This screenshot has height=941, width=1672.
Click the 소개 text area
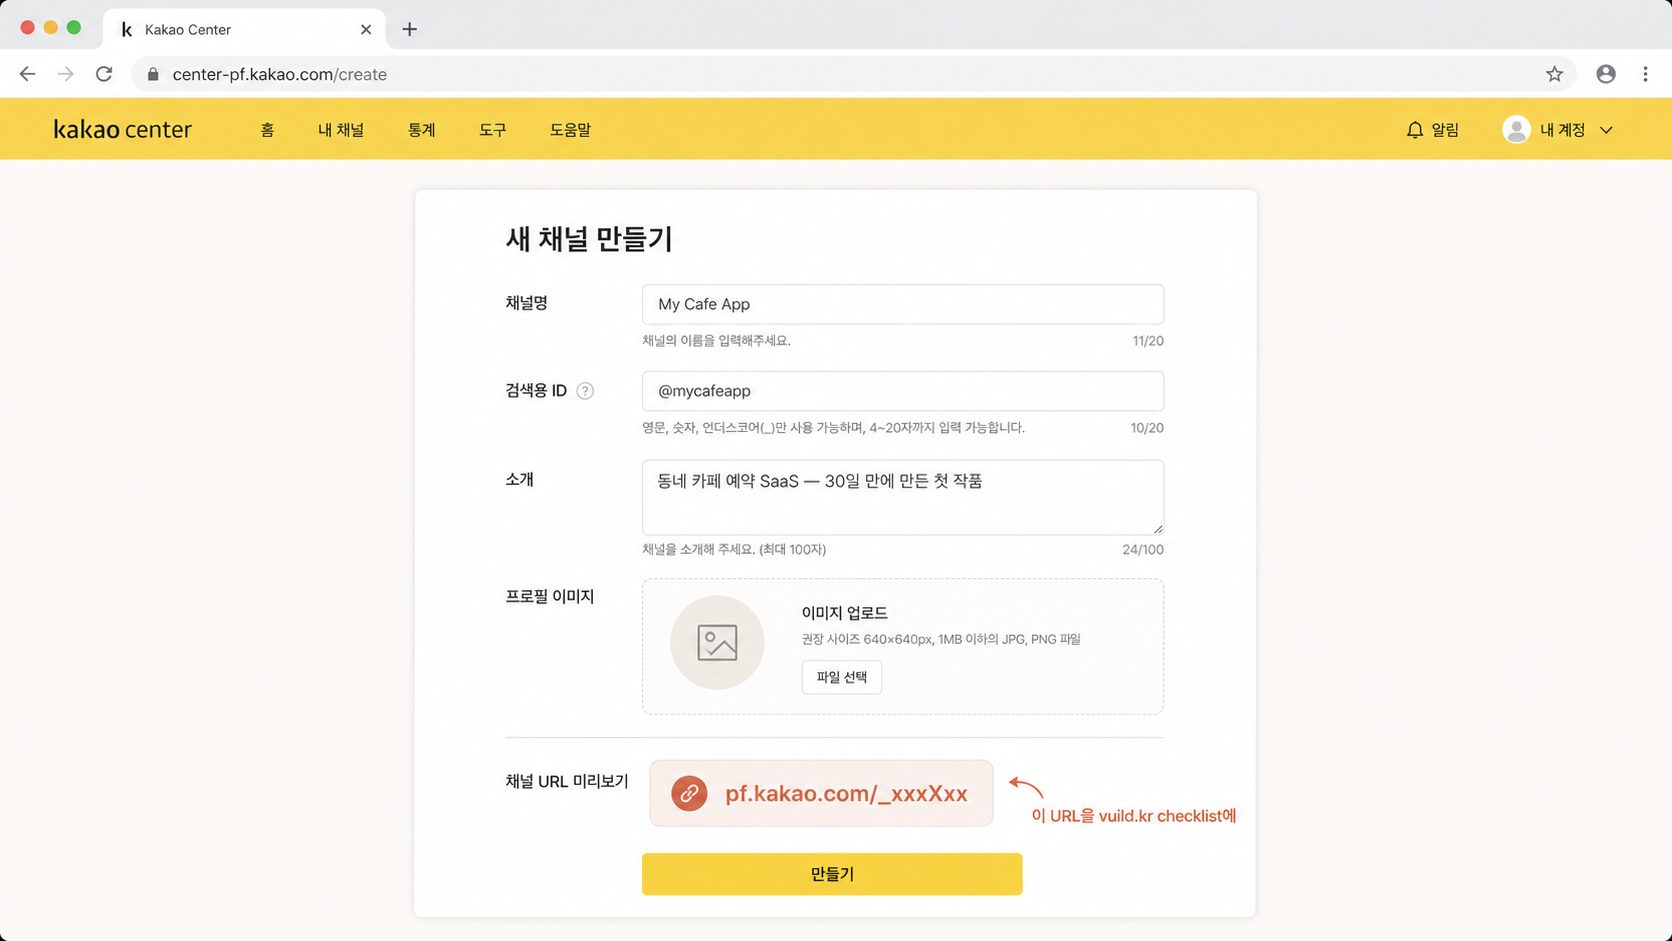tap(903, 497)
